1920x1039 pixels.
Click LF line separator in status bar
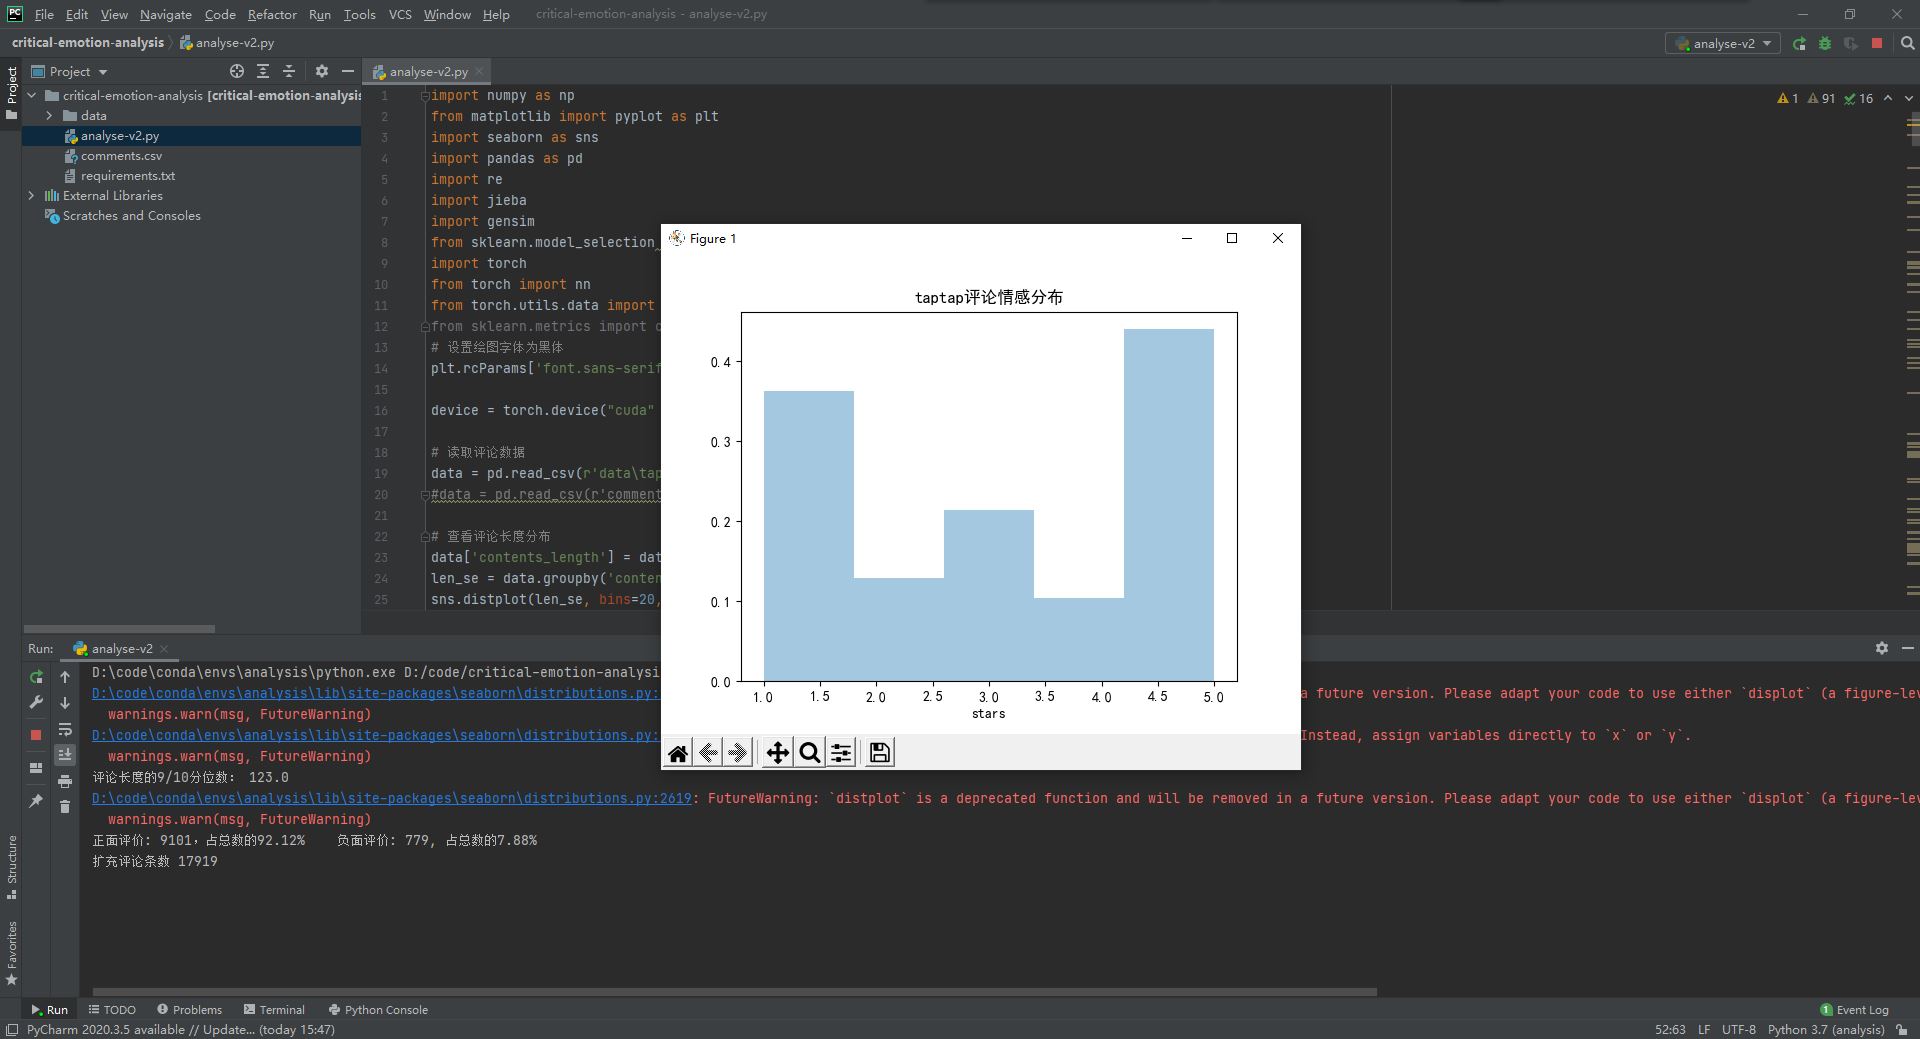pyautogui.click(x=1703, y=1029)
